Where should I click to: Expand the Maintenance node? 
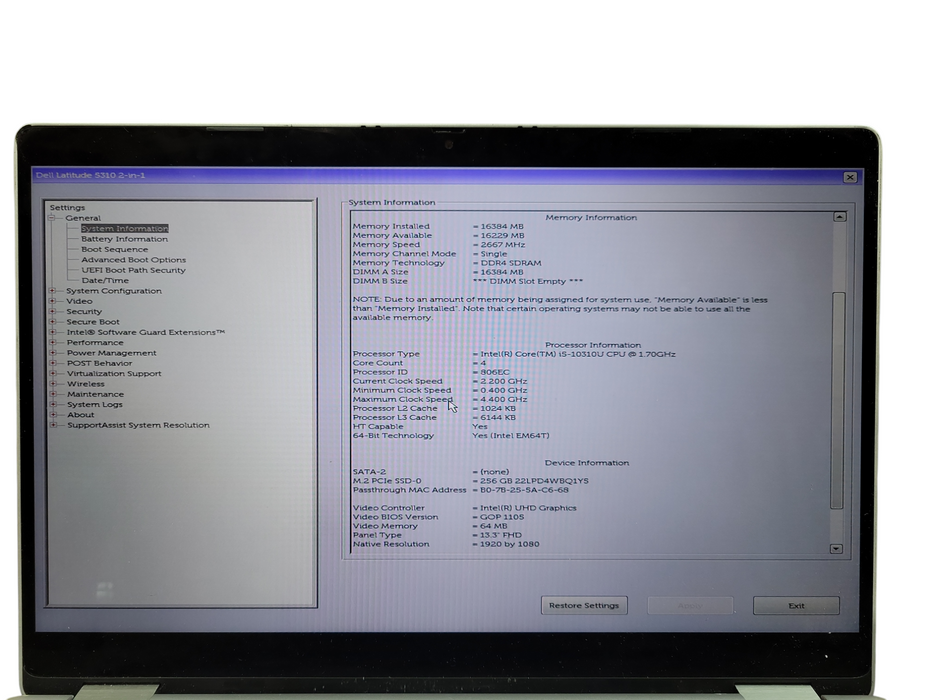pos(52,394)
